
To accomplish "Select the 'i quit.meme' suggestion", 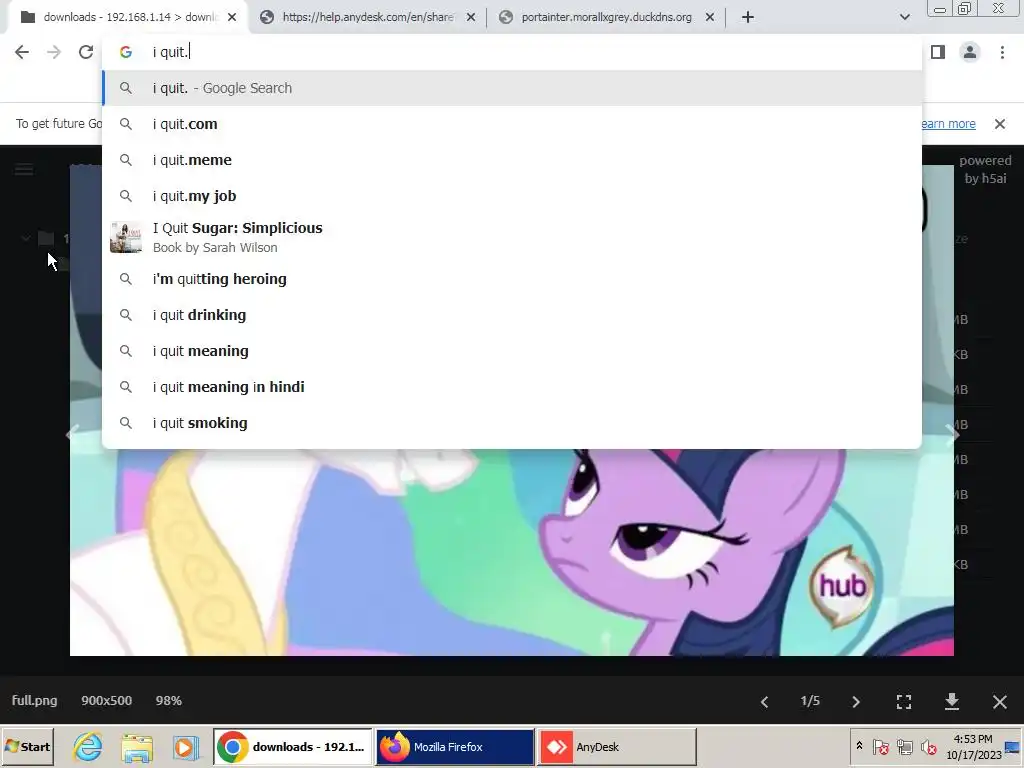I will click(x=512, y=160).
